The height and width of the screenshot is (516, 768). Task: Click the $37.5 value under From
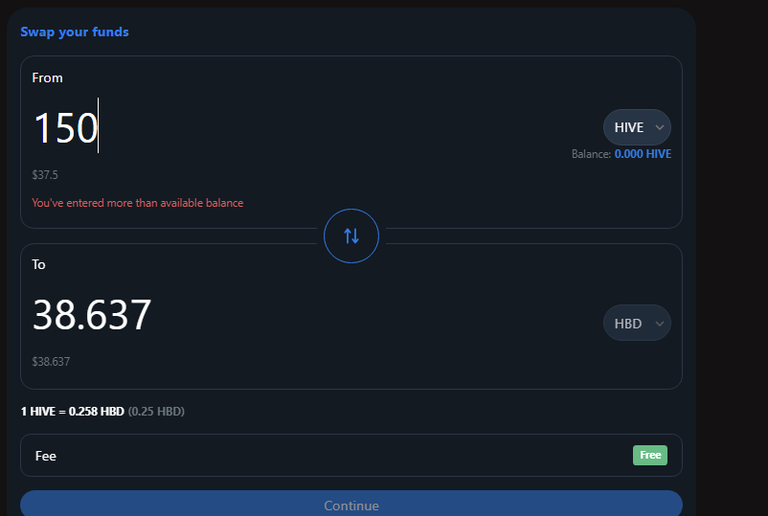tap(45, 175)
